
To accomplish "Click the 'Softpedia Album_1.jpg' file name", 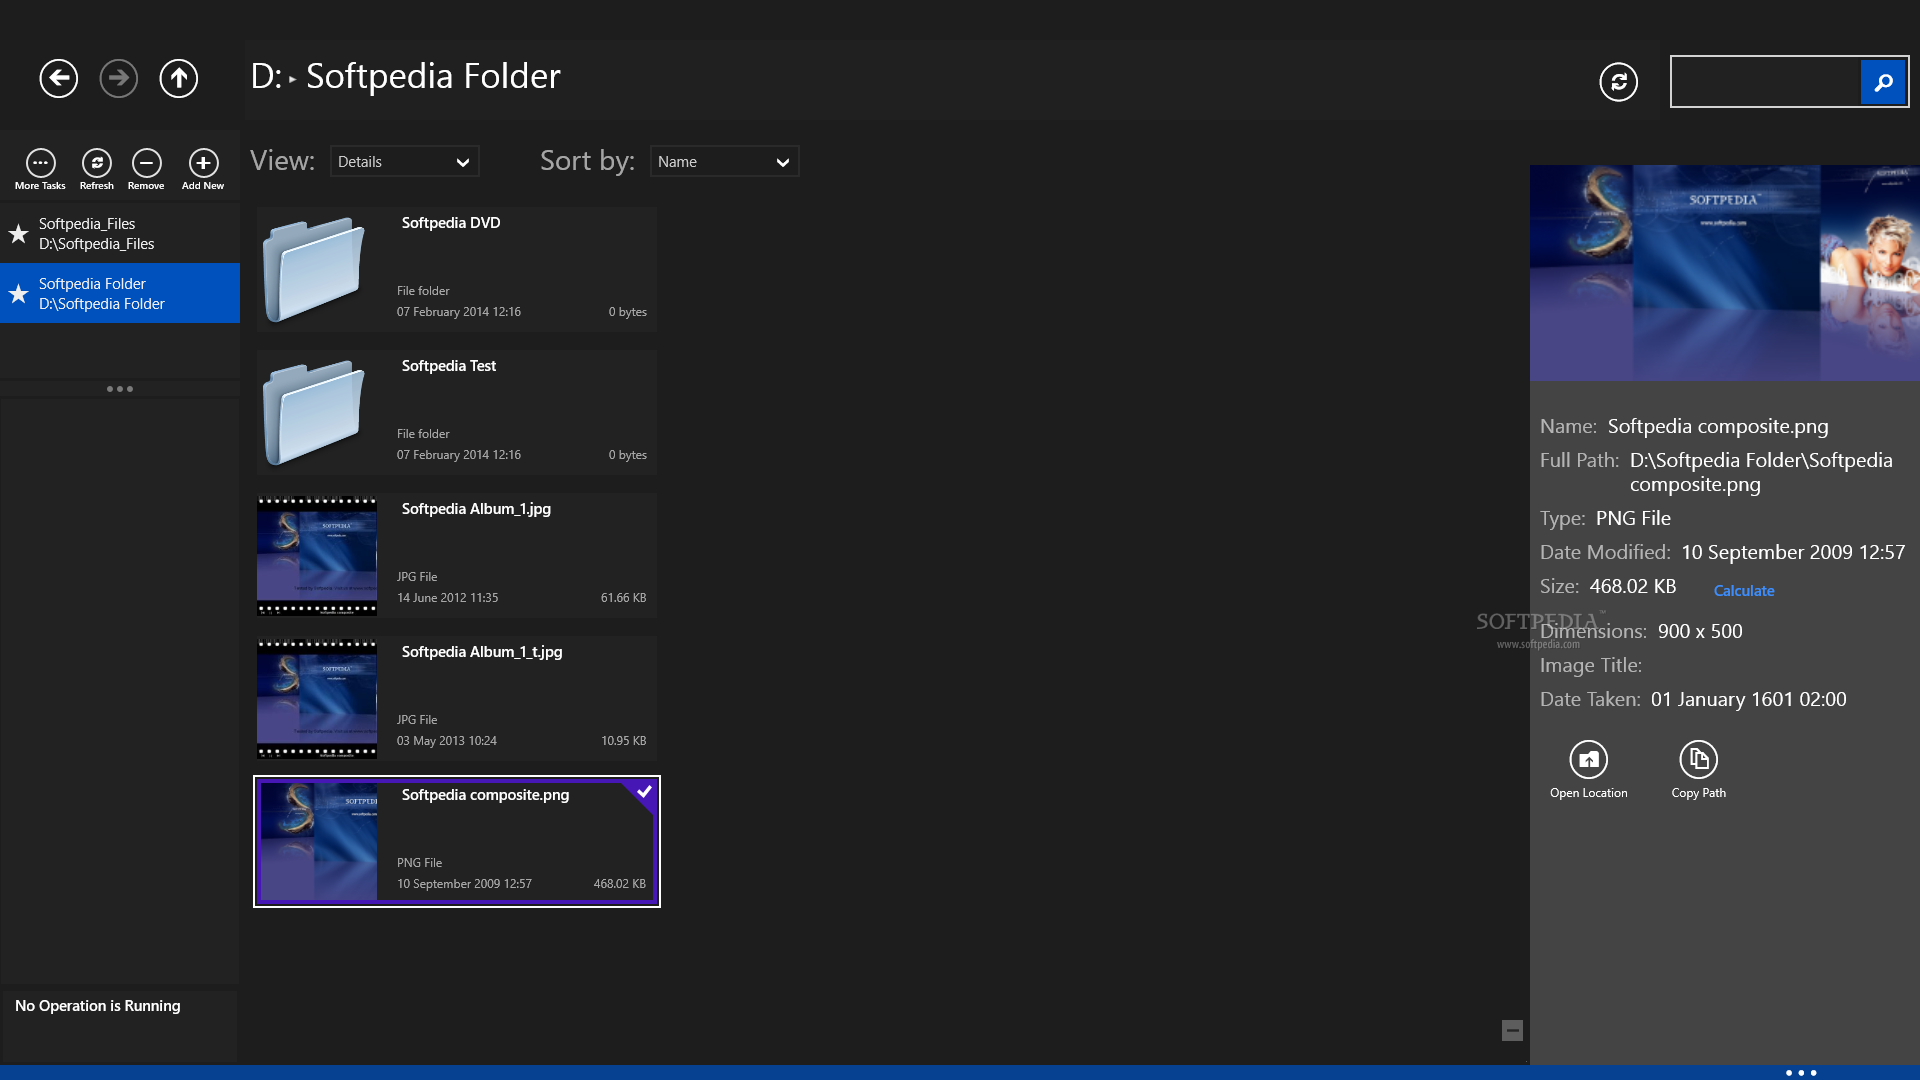I will click(x=476, y=509).
